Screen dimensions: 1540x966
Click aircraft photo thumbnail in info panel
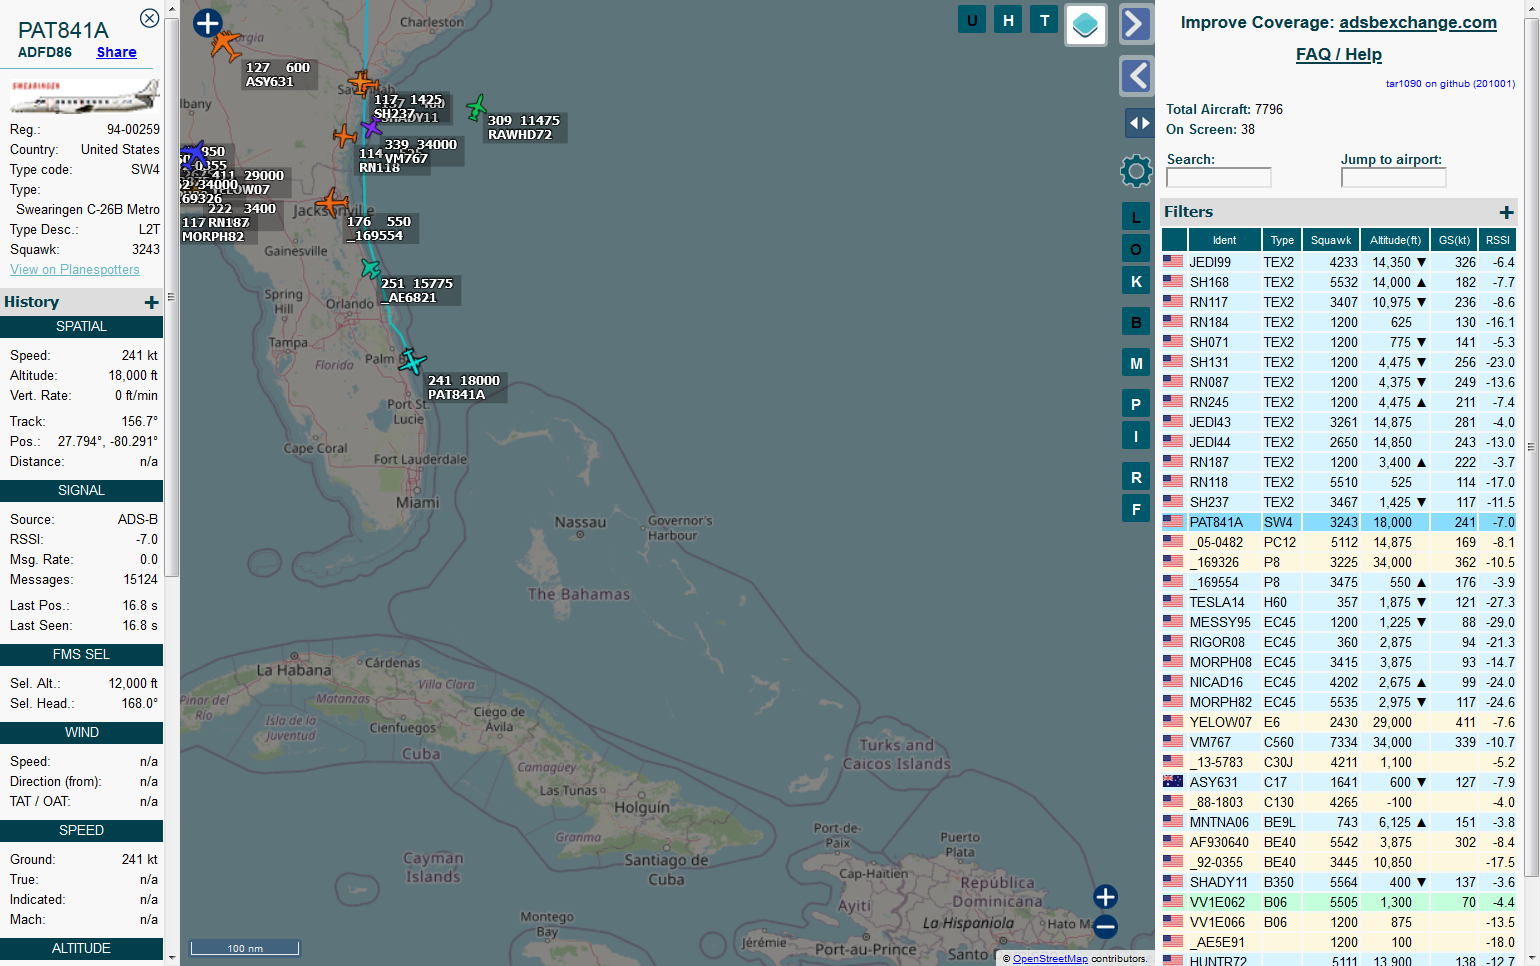84,97
